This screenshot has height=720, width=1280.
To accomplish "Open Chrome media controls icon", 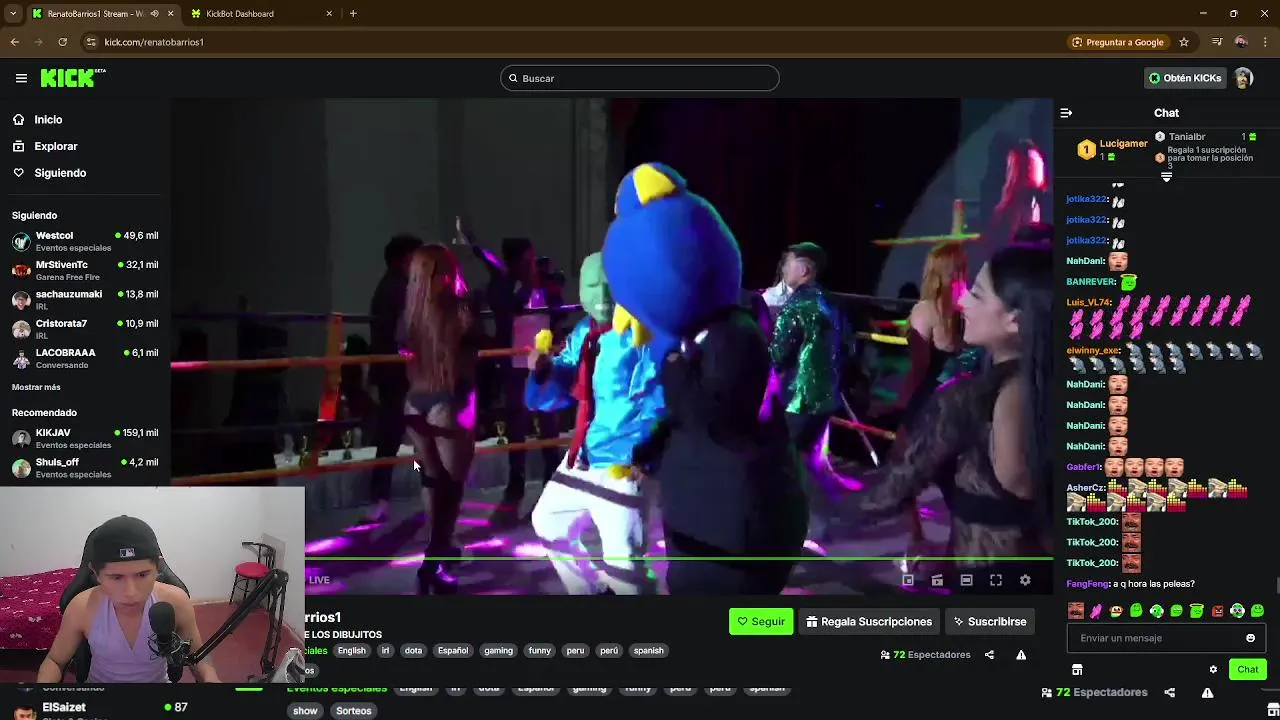I will [x=1217, y=42].
